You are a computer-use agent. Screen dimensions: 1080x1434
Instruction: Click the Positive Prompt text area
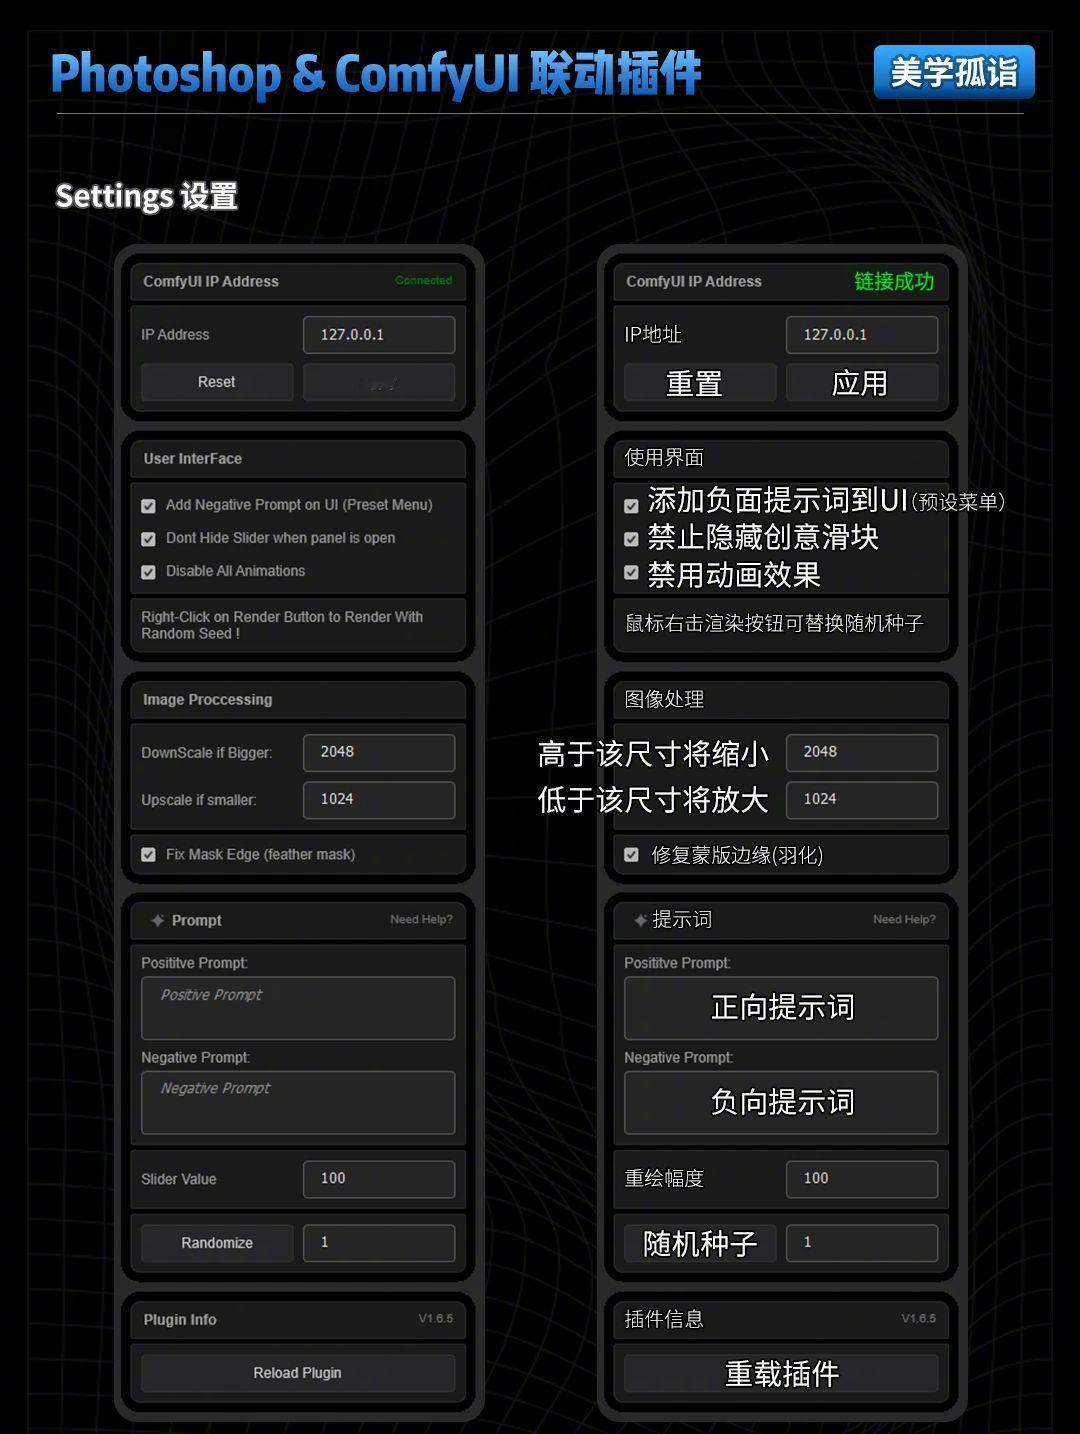(x=298, y=1008)
